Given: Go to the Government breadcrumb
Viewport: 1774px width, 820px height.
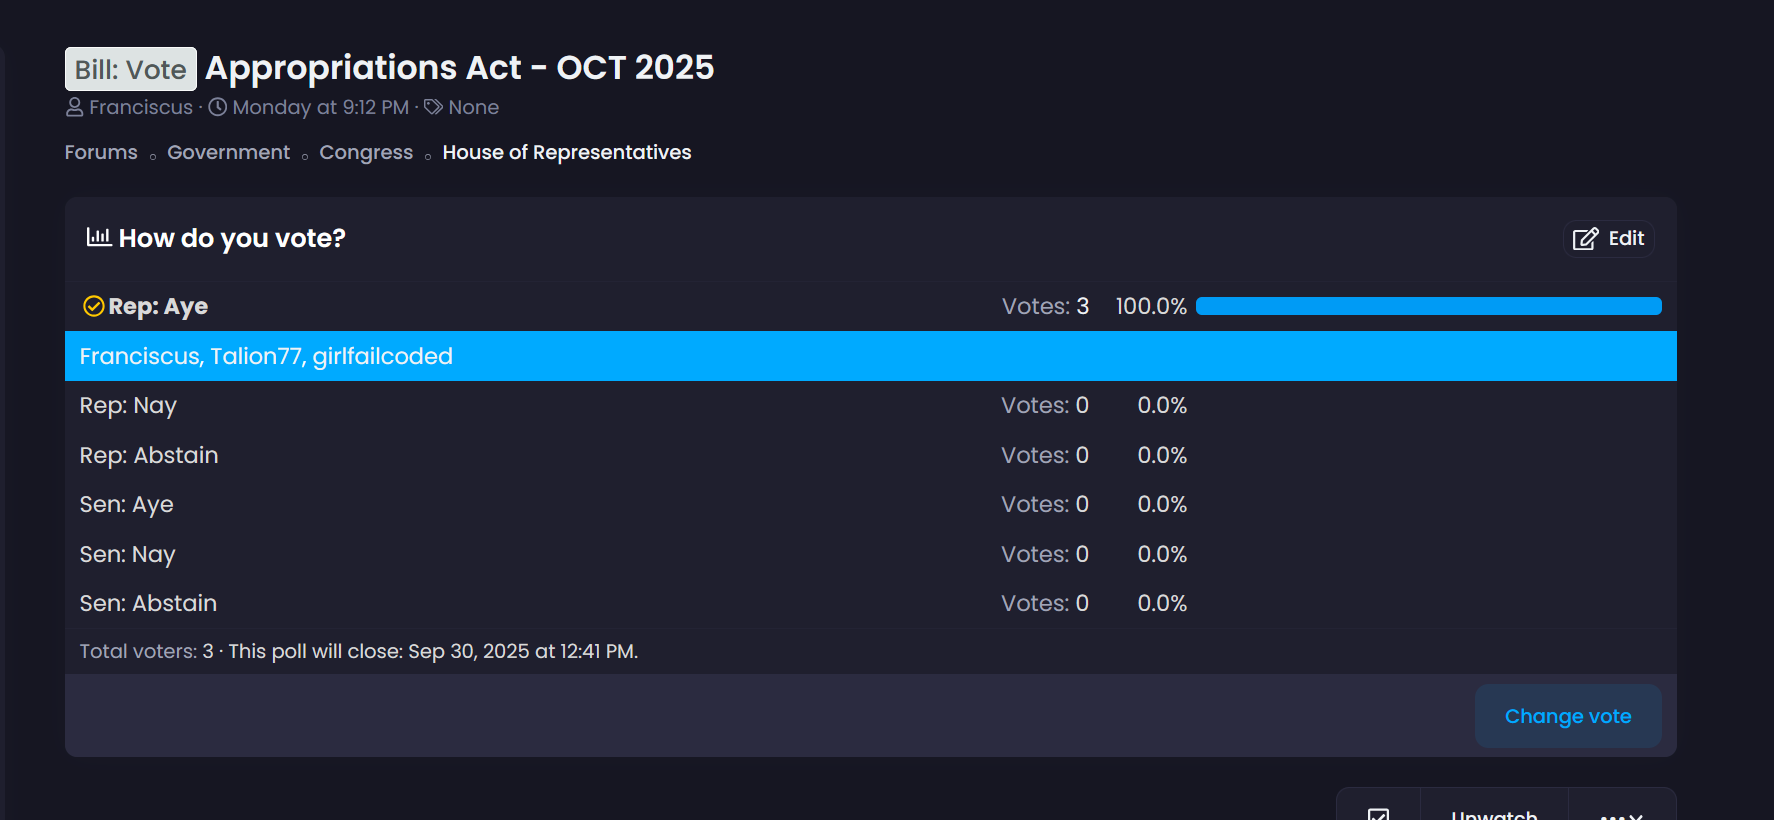Looking at the screenshot, I should point(228,152).
